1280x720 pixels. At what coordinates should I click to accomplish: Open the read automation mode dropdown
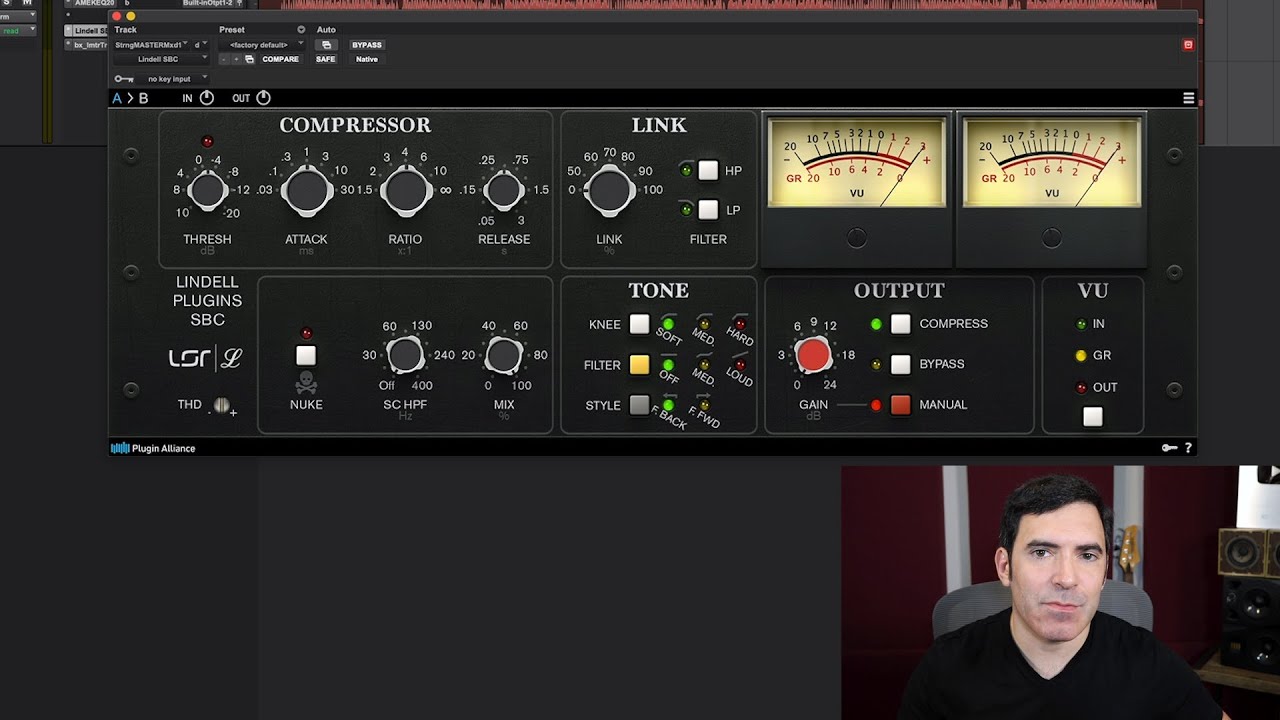coord(18,31)
